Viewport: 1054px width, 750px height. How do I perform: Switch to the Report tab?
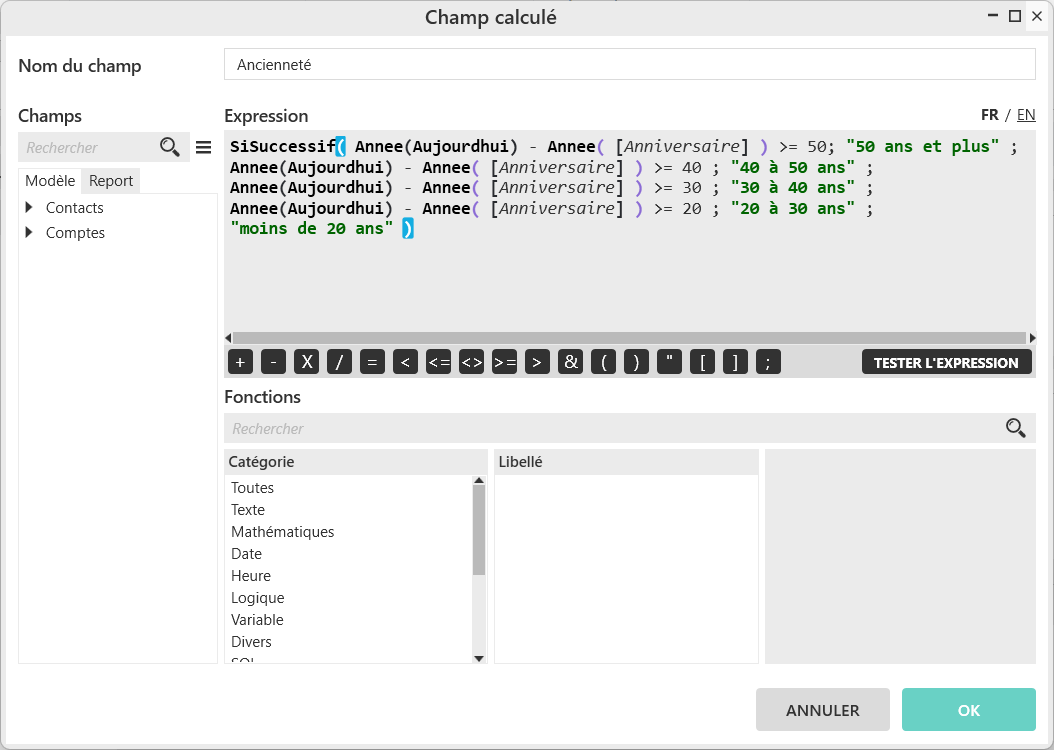pos(111,181)
